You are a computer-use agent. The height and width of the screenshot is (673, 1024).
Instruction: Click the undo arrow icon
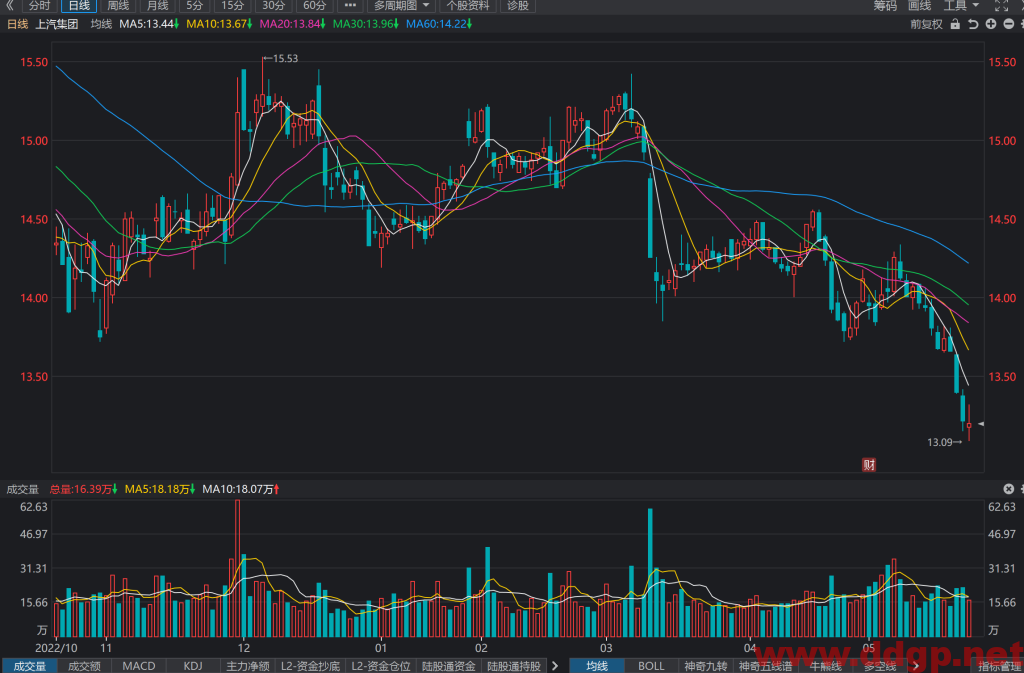click(973, 24)
